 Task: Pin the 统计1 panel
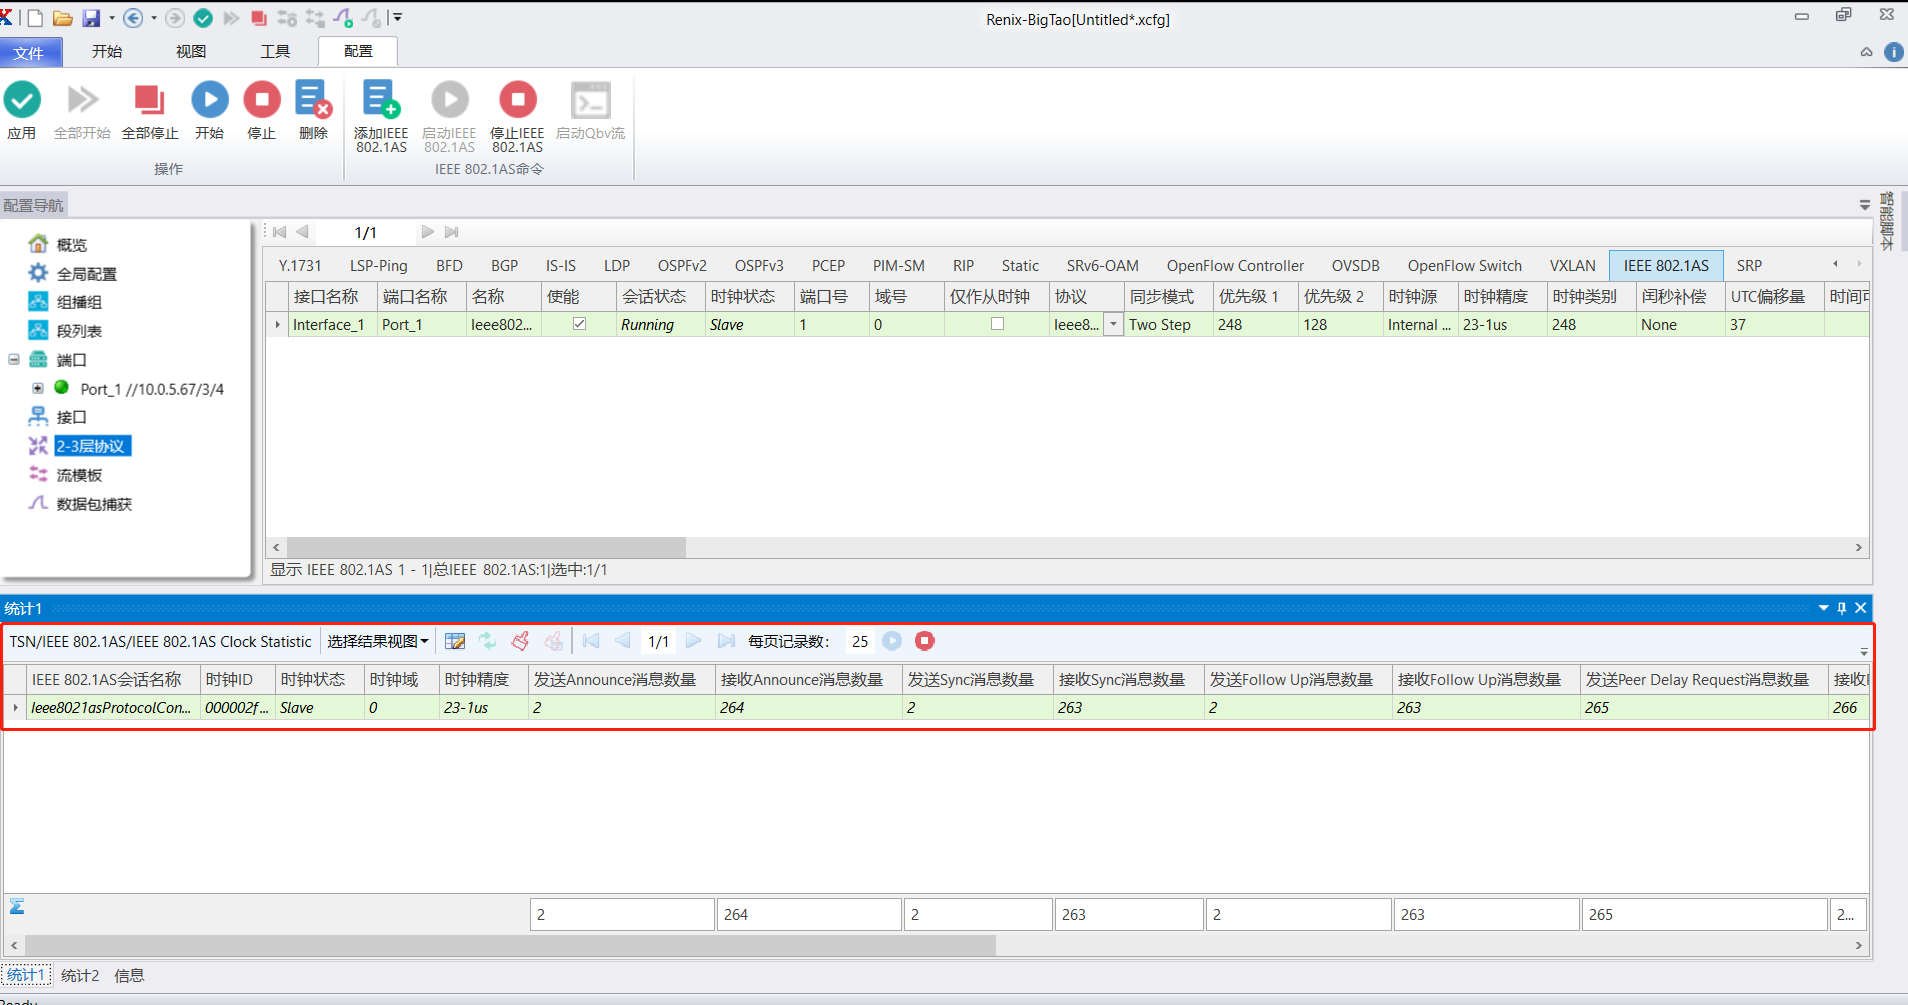(x=1842, y=608)
